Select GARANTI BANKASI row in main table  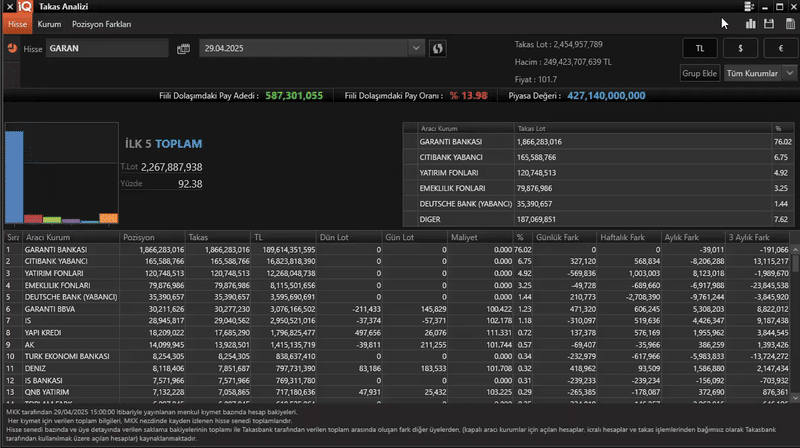pyautogui.click(x=398, y=250)
